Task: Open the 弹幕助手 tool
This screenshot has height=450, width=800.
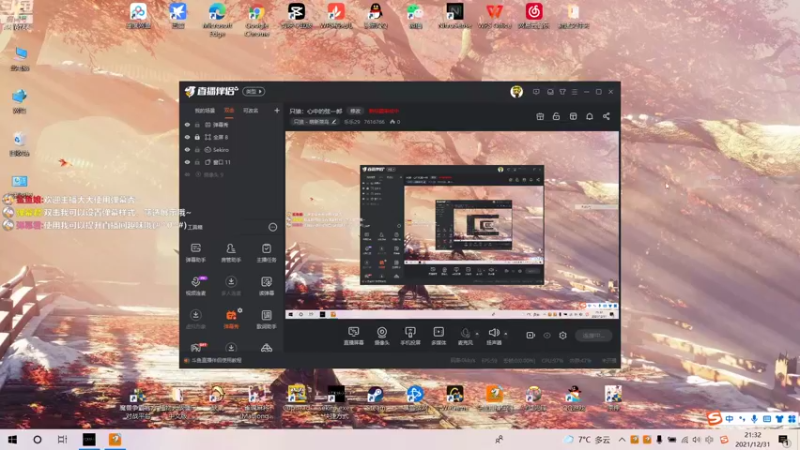Action: 195,253
